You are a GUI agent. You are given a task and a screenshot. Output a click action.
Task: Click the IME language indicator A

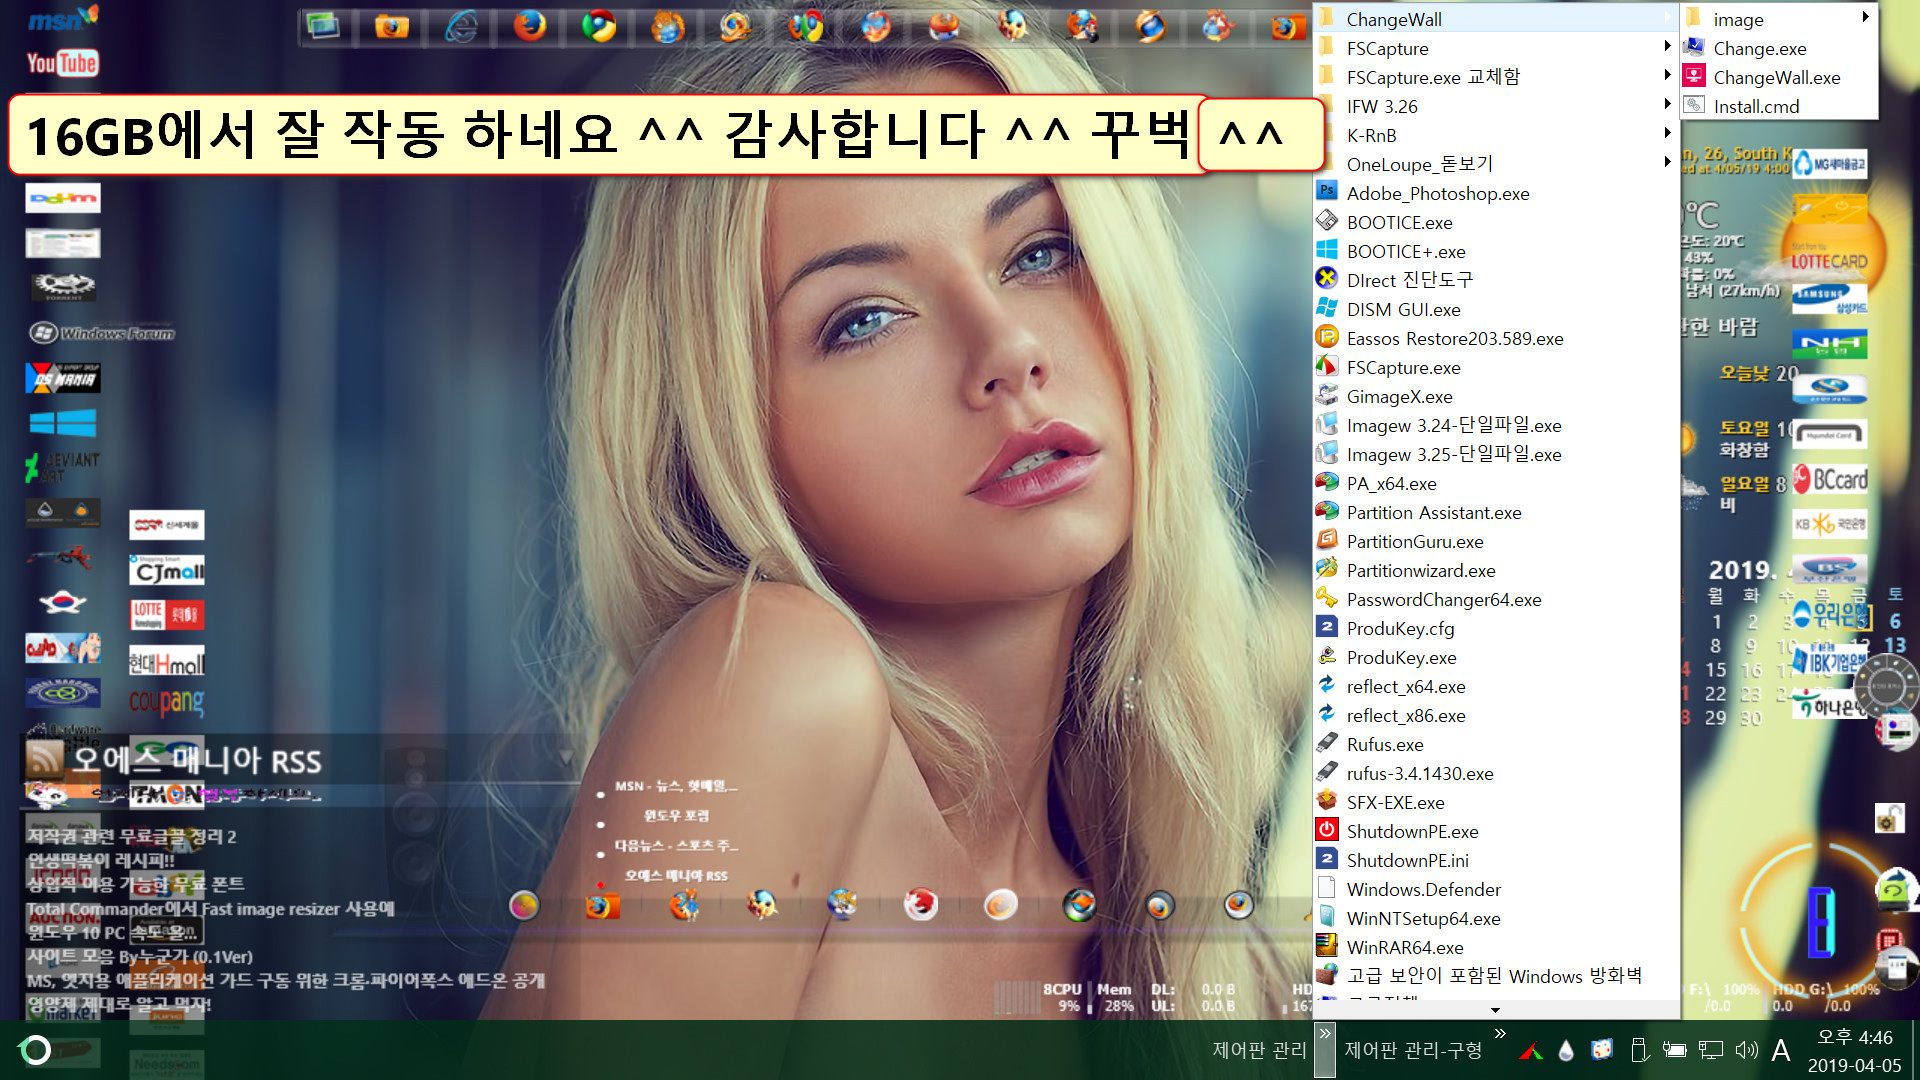[x=1781, y=1050]
